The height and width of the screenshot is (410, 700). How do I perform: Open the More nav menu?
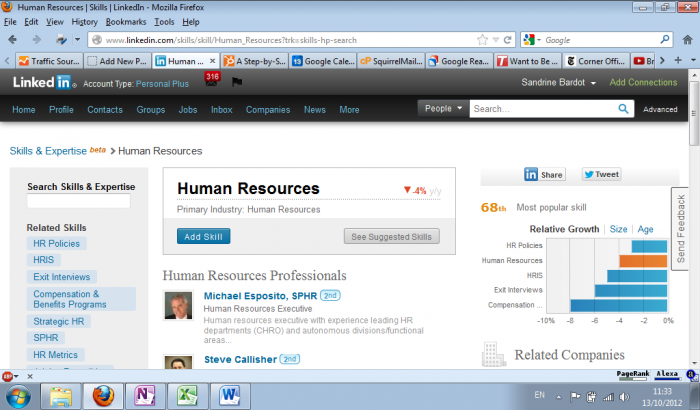[349, 110]
